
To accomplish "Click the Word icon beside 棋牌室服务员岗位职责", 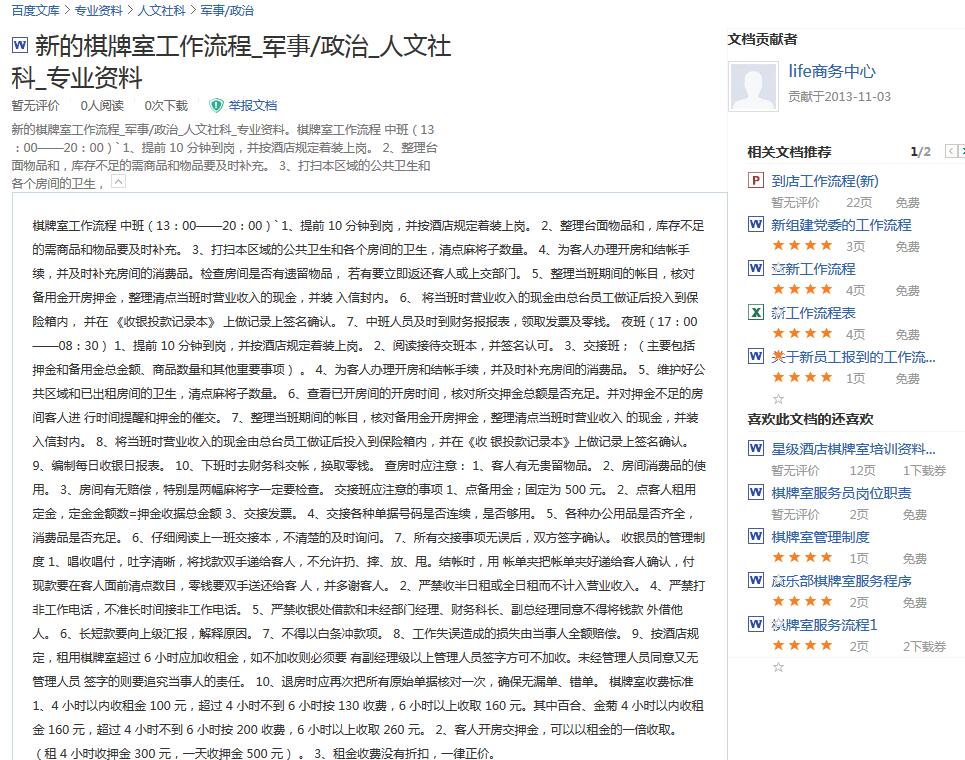I will click(x=756, y=493).
